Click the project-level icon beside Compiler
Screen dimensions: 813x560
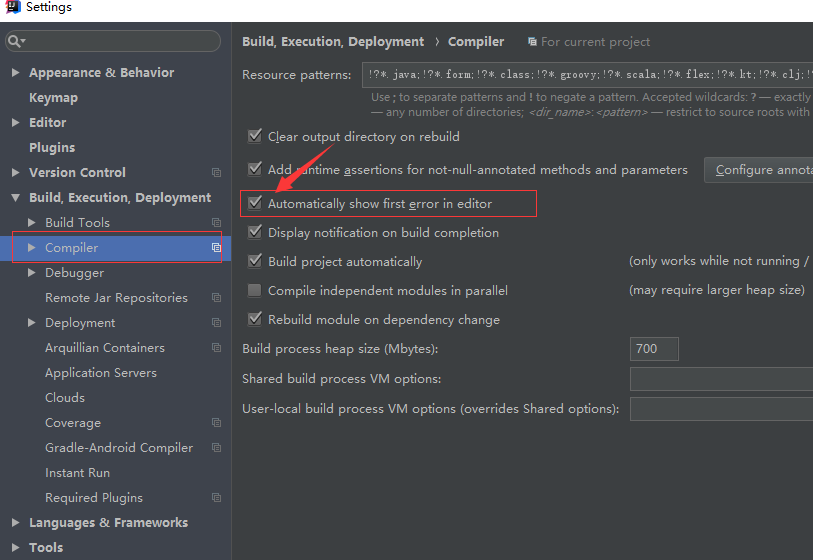(216, 248)
